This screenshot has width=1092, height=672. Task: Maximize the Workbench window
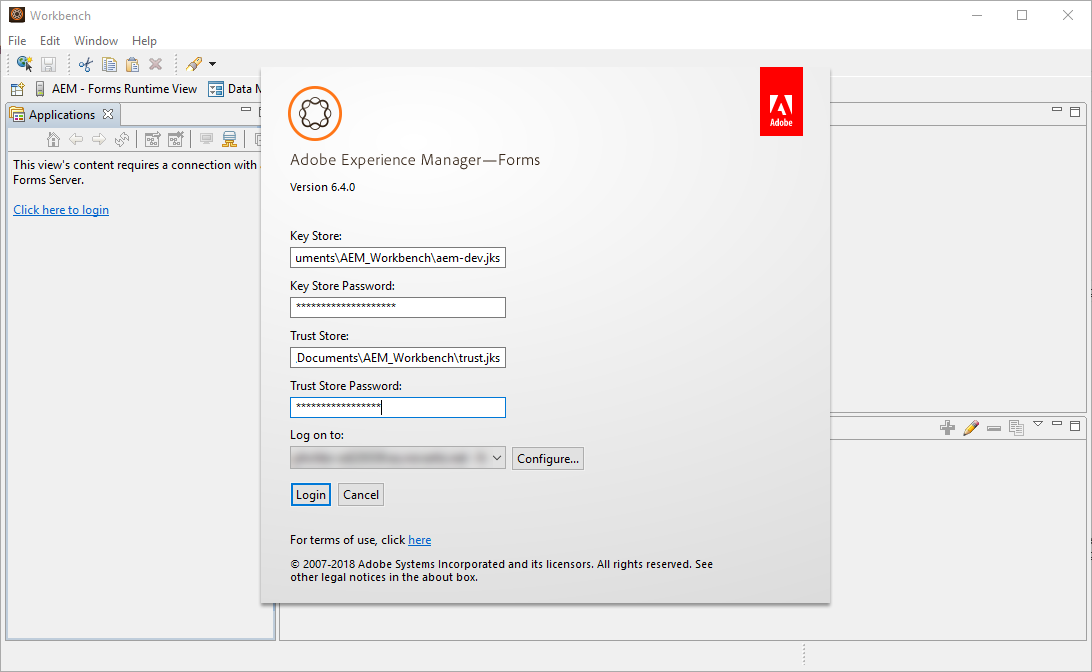1022,15
